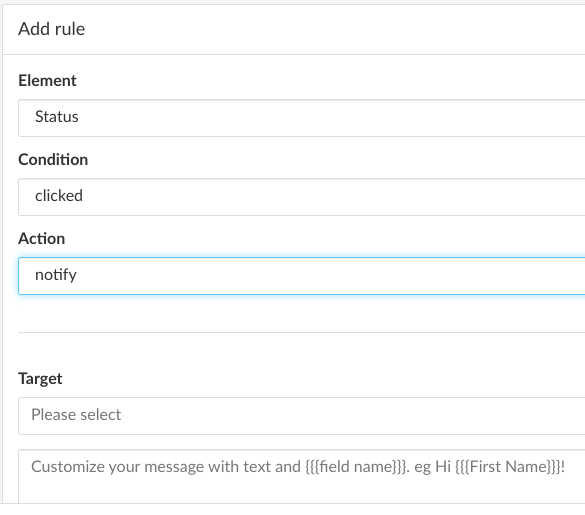The image size is (585, 515).
Task: Click the 'Add rule' dialog heading
Action: [51, 29]
